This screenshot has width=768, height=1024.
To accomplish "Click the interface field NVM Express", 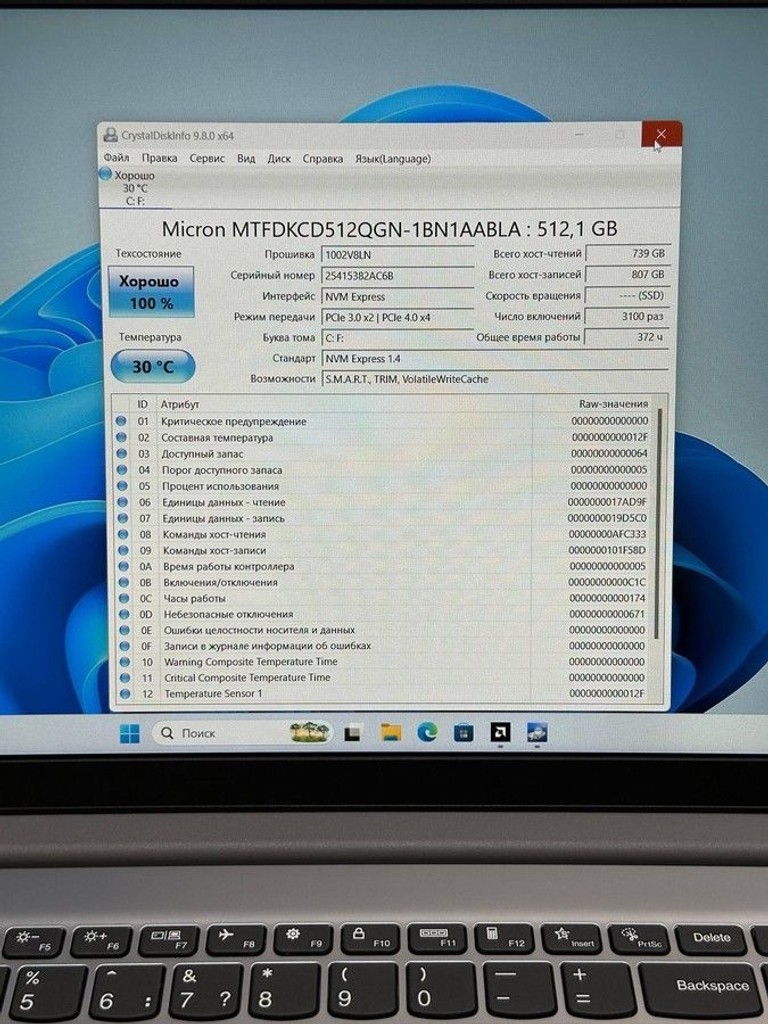I will click(397, 296).
